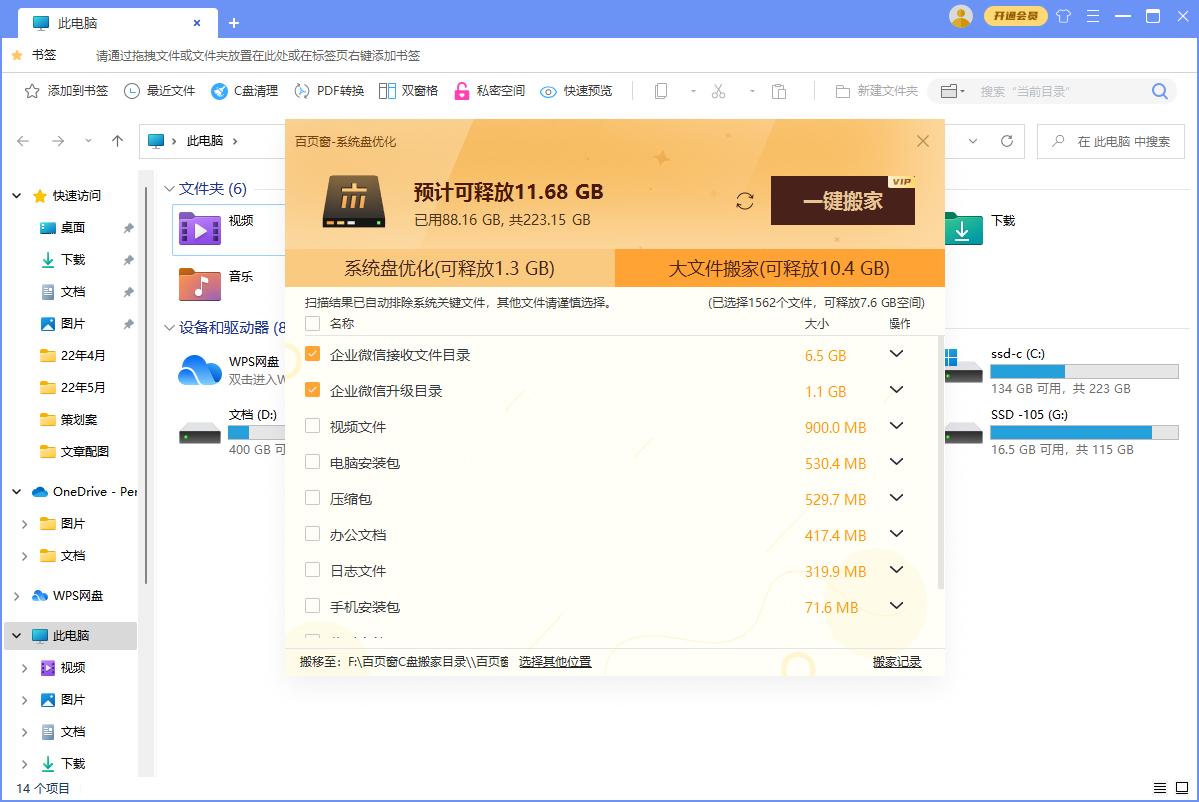Switch to the 系统盘优化 tab
The image size is (1199, 802).
point(449,268)
